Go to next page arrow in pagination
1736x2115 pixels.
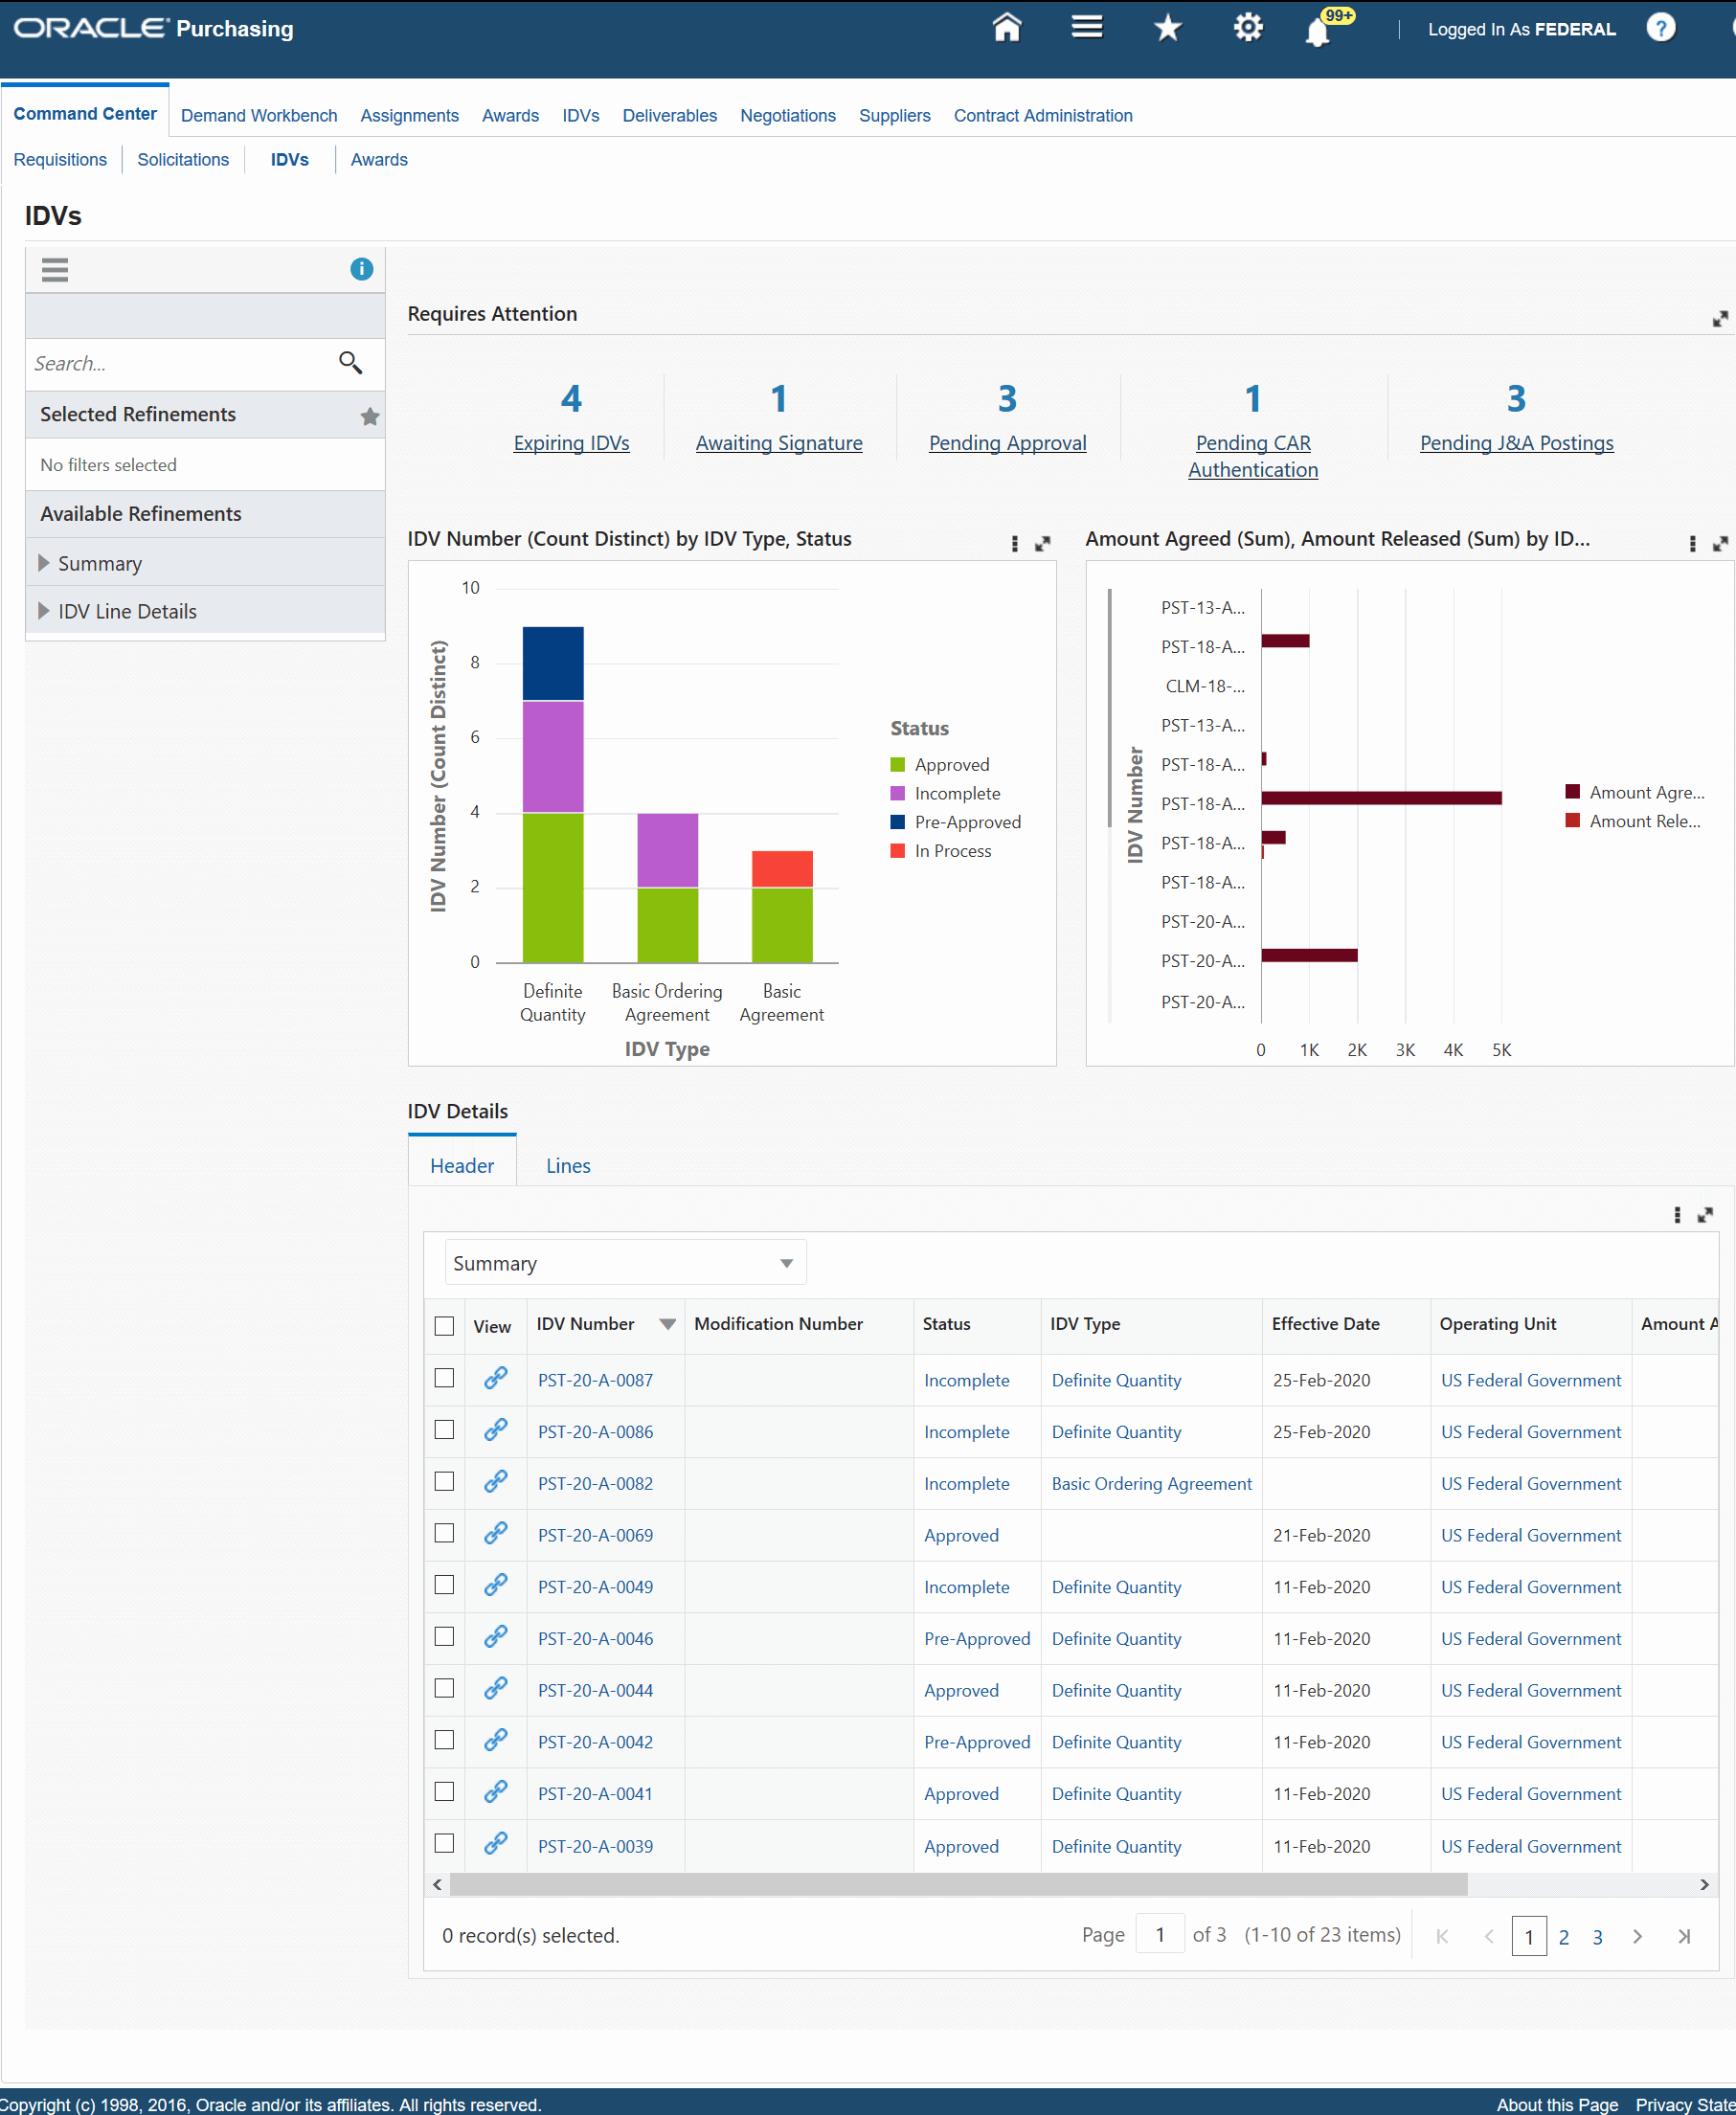pyautogui.click(x=1637, y=1936)
